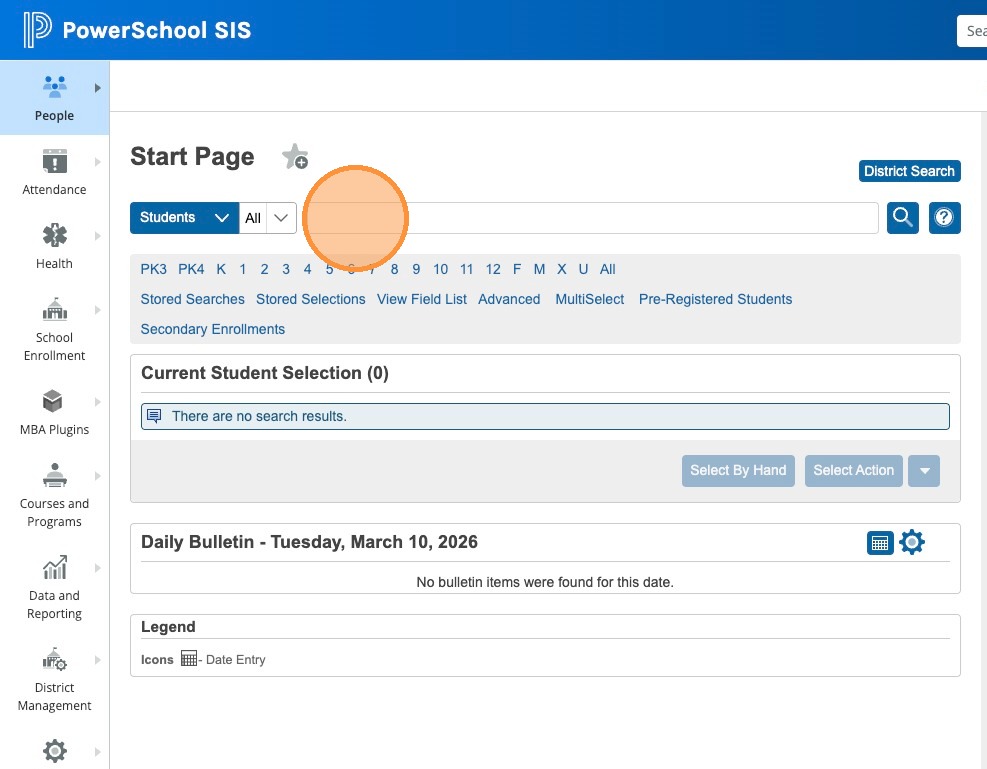The image size is (987, 769).
Task: Open Daily Bulletin gear settings
Action: (912, 542)
